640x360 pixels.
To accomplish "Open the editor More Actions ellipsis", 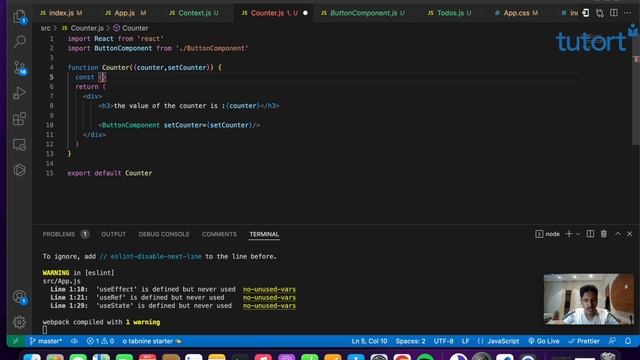I will 627,13.
